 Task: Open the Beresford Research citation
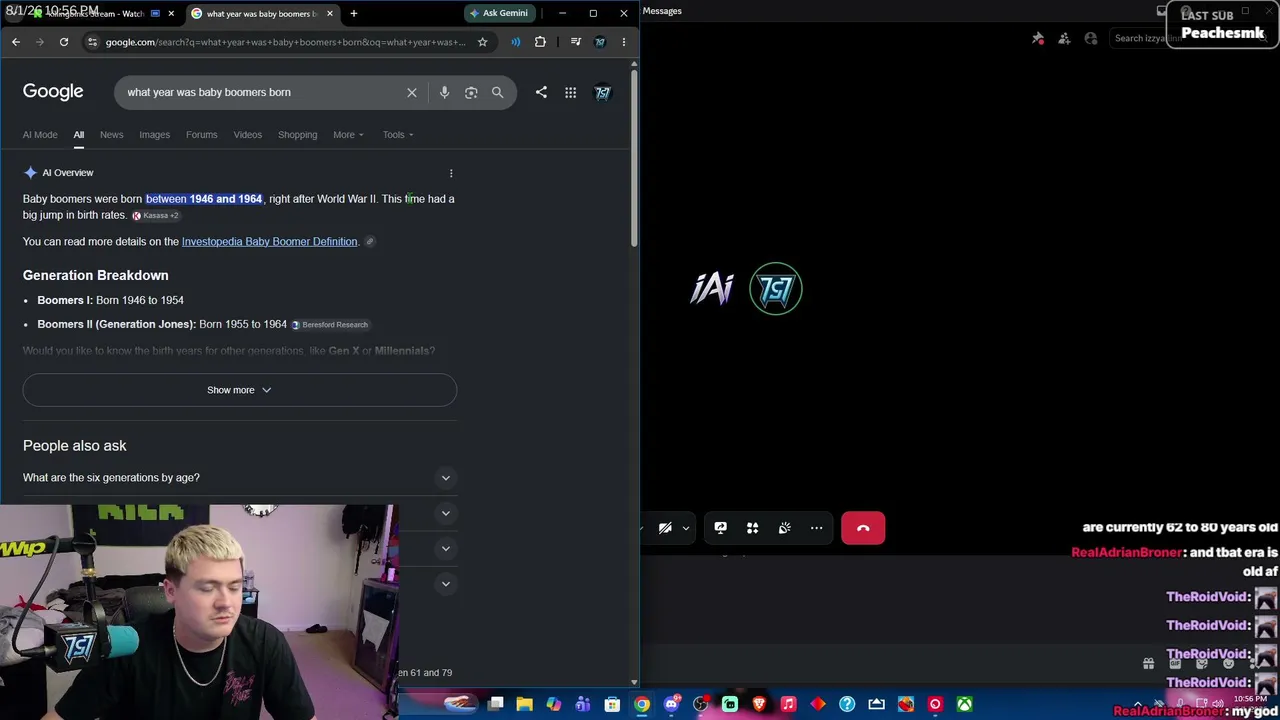pyautogui.click(x=330, y=325)
